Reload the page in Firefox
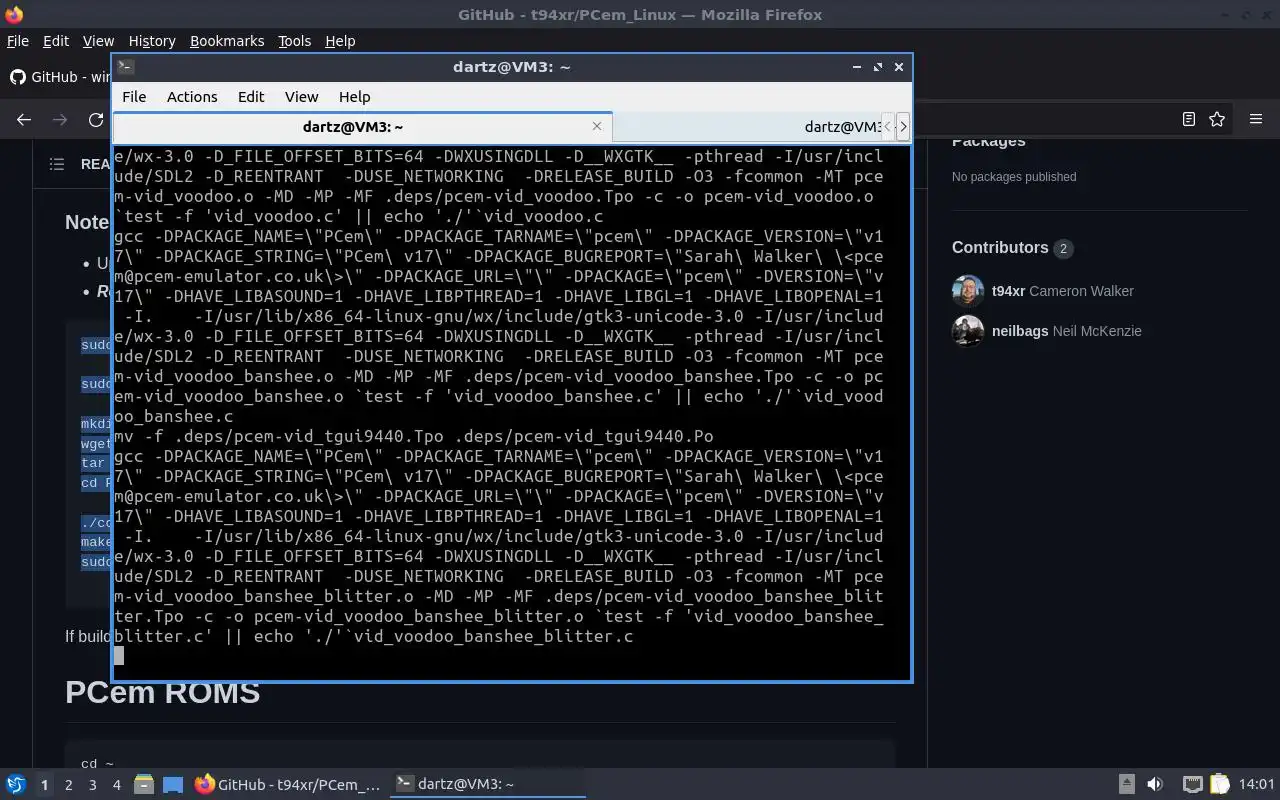The image size is (1280, 800). pos(96,119)
